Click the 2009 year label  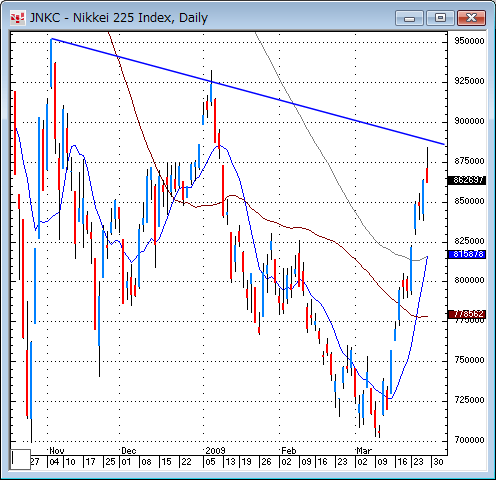[215, 451]
